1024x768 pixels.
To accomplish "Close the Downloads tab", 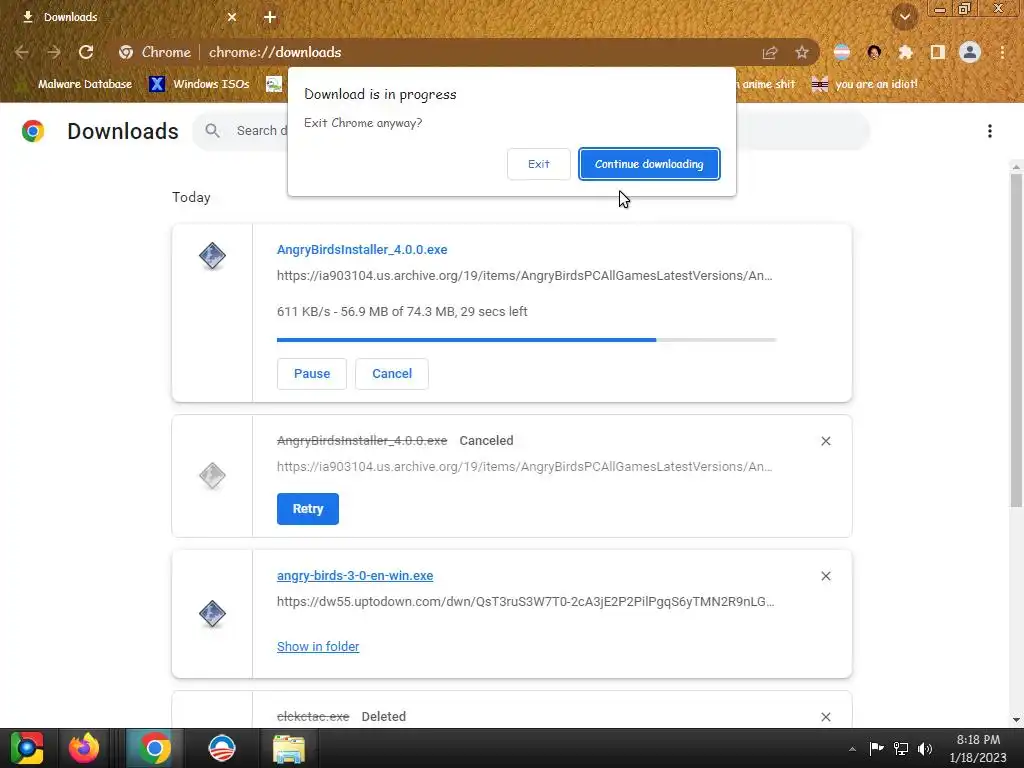I will pyautogui.click(x=232, y=17).
